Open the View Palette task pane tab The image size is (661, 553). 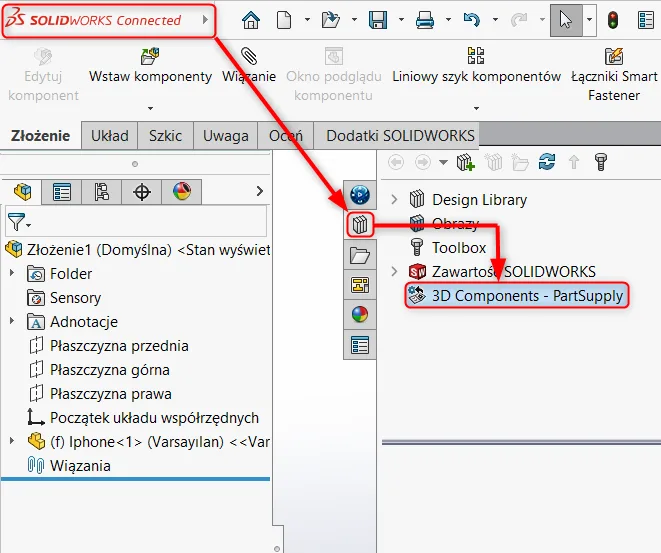[360, 285]
